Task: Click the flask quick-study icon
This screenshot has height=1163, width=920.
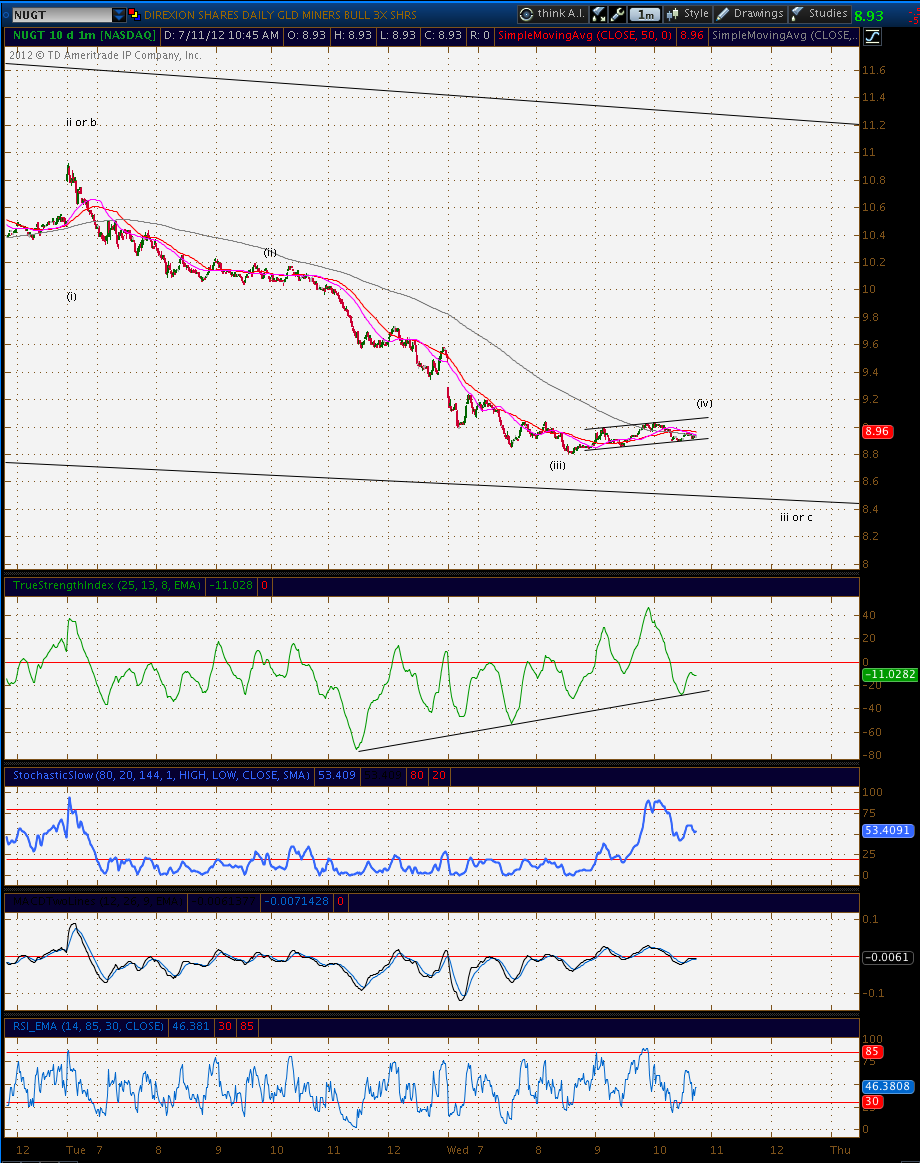Action: click(599, 14)
